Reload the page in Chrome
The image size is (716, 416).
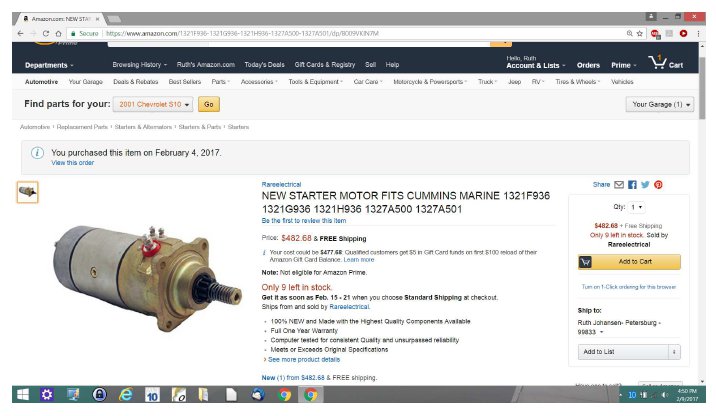46,33
